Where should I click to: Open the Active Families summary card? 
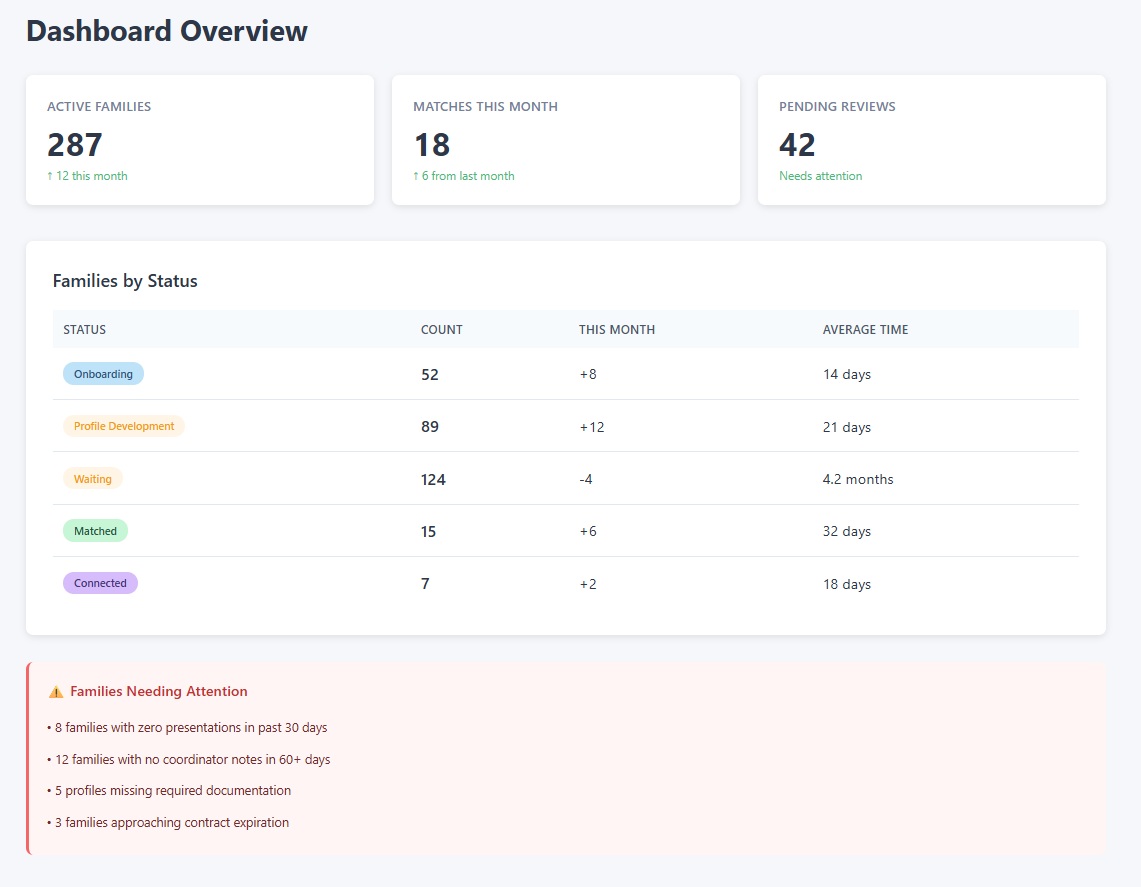pos(200,139)
